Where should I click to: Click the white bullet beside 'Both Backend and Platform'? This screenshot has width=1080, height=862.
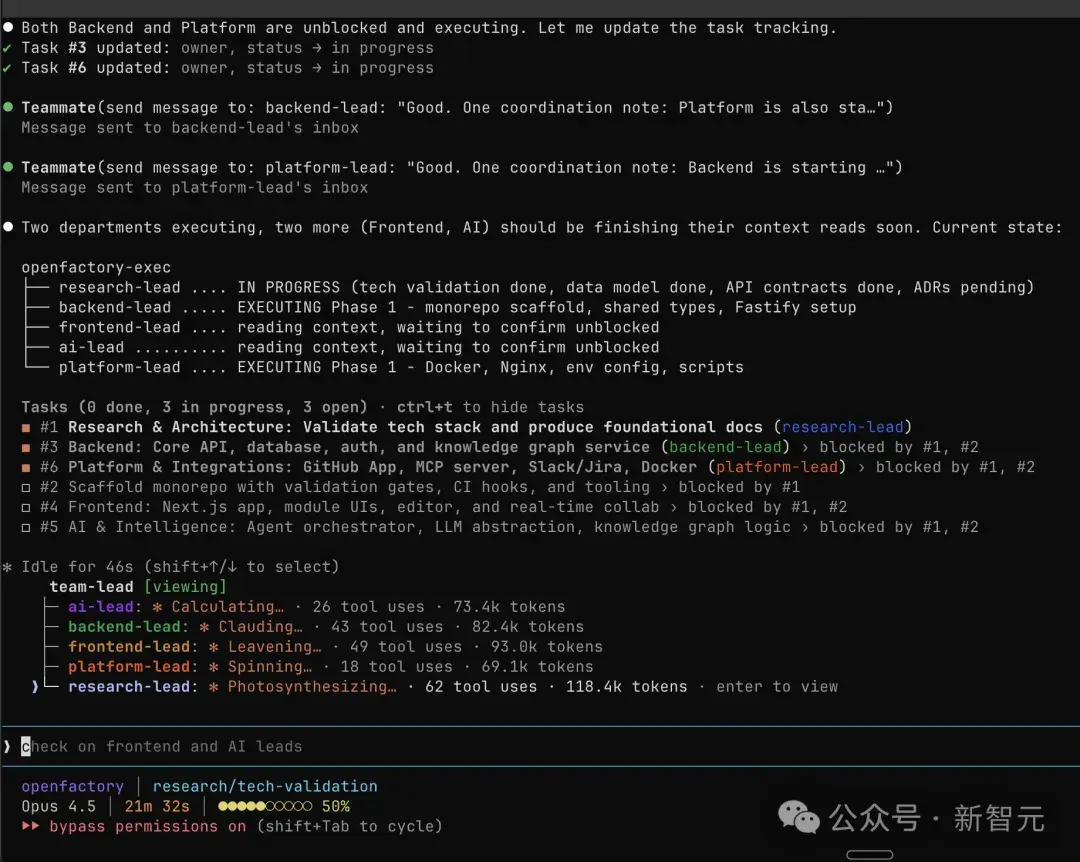coord(8,27)
